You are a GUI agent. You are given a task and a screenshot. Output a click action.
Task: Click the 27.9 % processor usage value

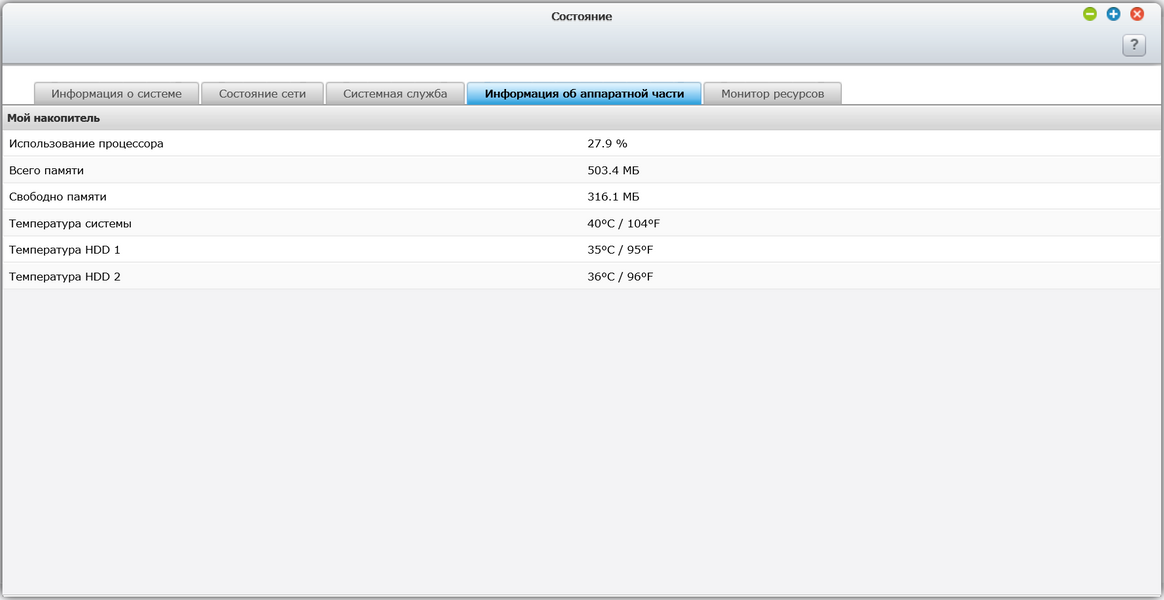(607, 144)
